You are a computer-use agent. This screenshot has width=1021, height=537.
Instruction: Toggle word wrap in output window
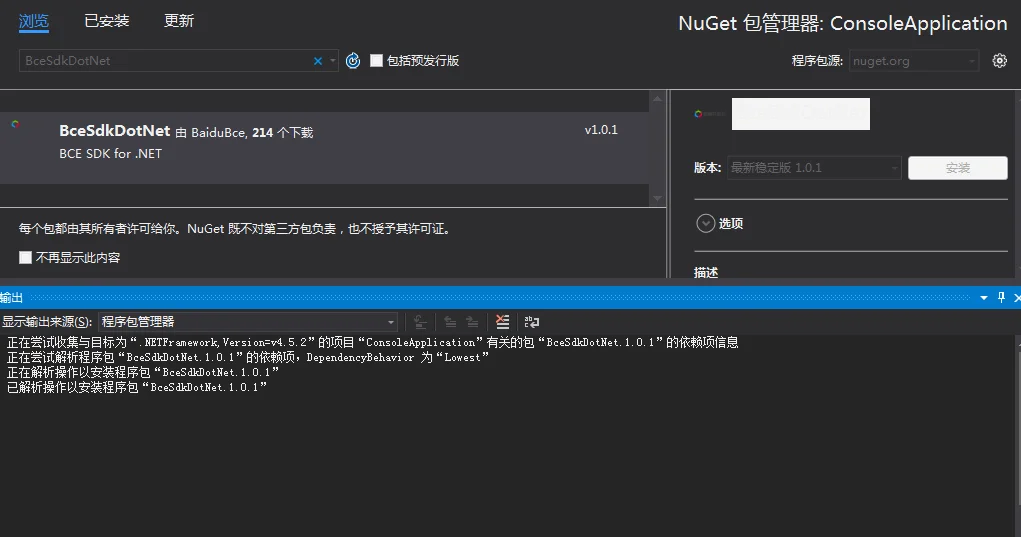click(x=532, y=322)
